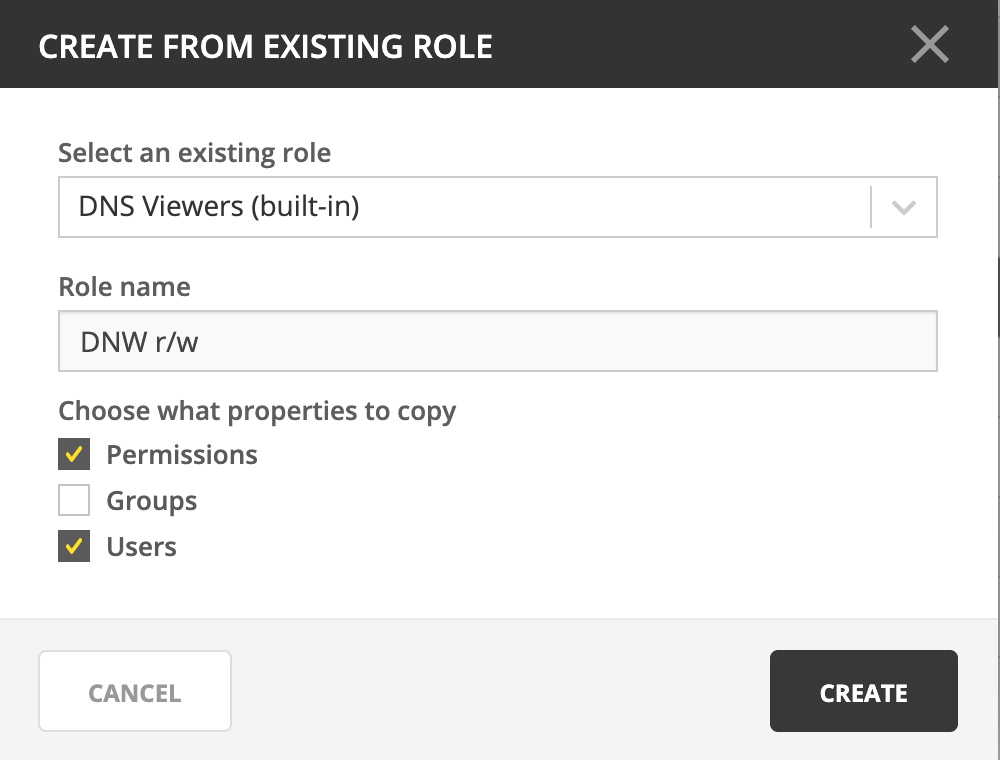Viewport: 1000px width, 760px height.
Task: Click the Groups label text
Action: pyautogui.click(x=152, y=501)
